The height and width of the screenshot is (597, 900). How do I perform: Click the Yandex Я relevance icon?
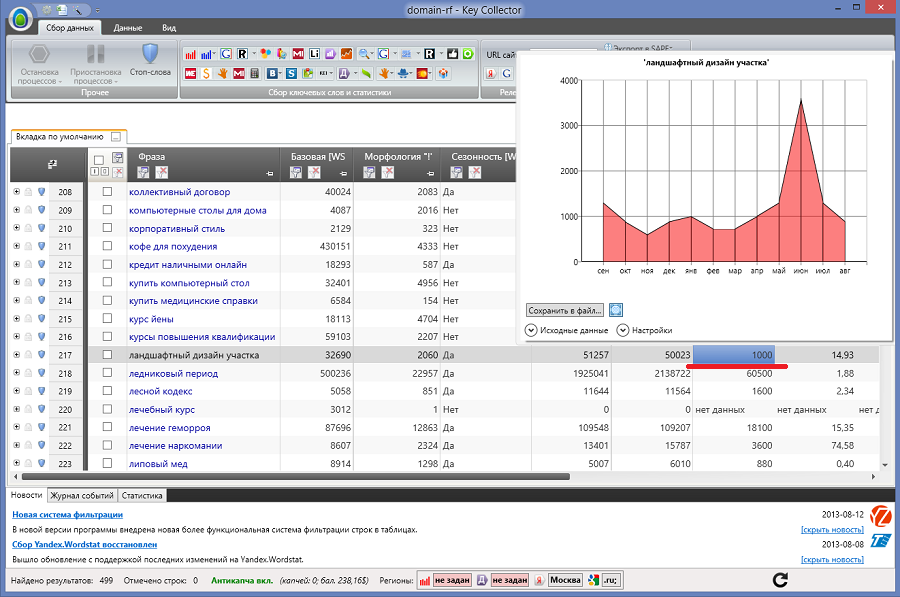[x=491, y=73]
